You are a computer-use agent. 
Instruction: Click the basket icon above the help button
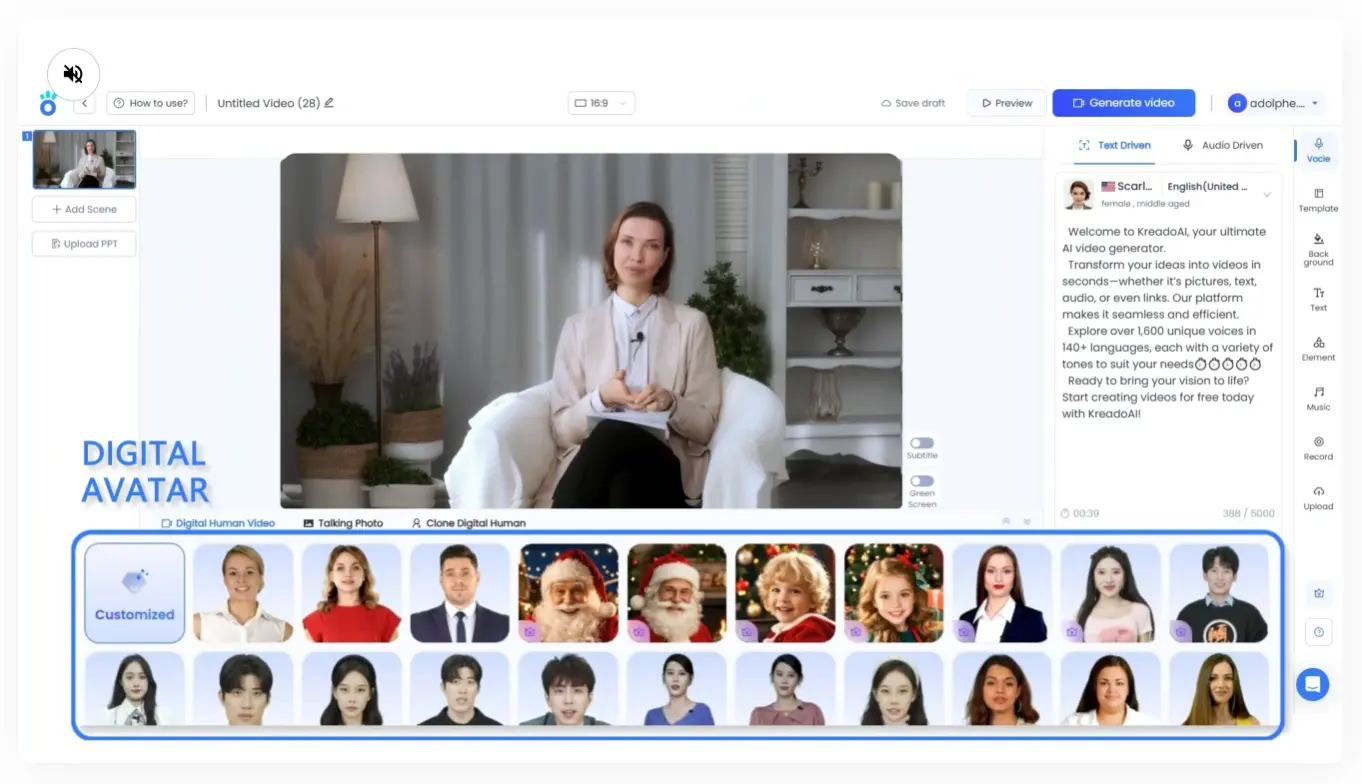pyautogui.click(x=1318, y=593)
